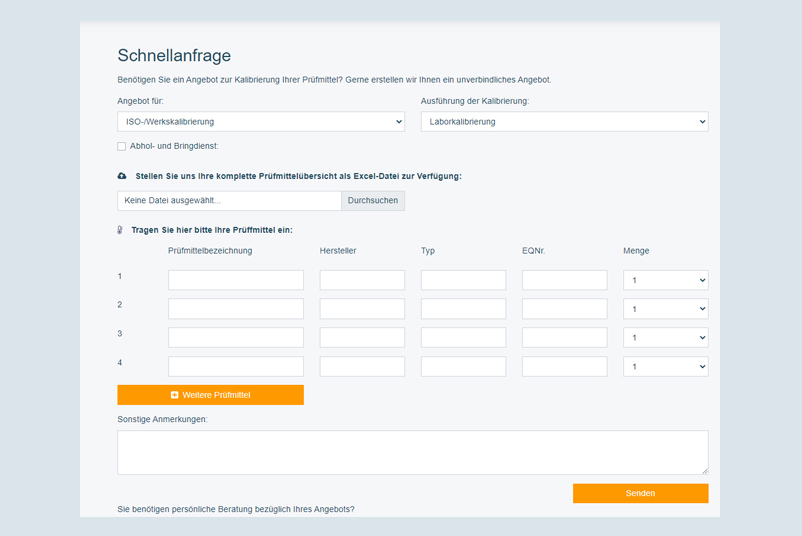The image size is (802, 536).
Task: Click the Schnellanfrage heading
Action: pyautogui.click(x=174, y=55)
